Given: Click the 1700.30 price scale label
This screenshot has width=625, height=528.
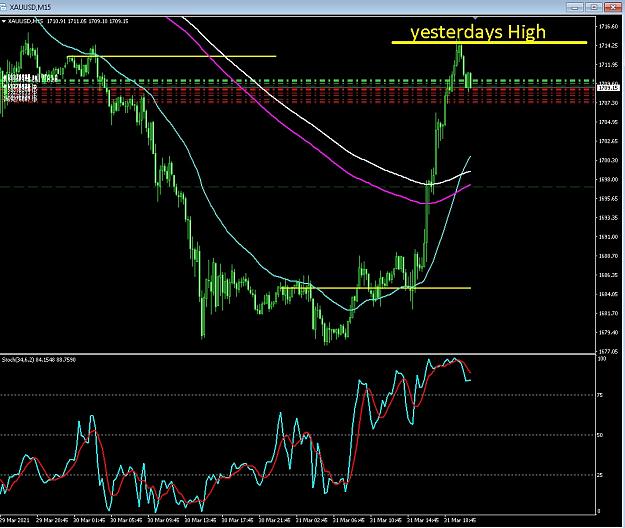Looking at the screenshot, I should coord(608,160).
